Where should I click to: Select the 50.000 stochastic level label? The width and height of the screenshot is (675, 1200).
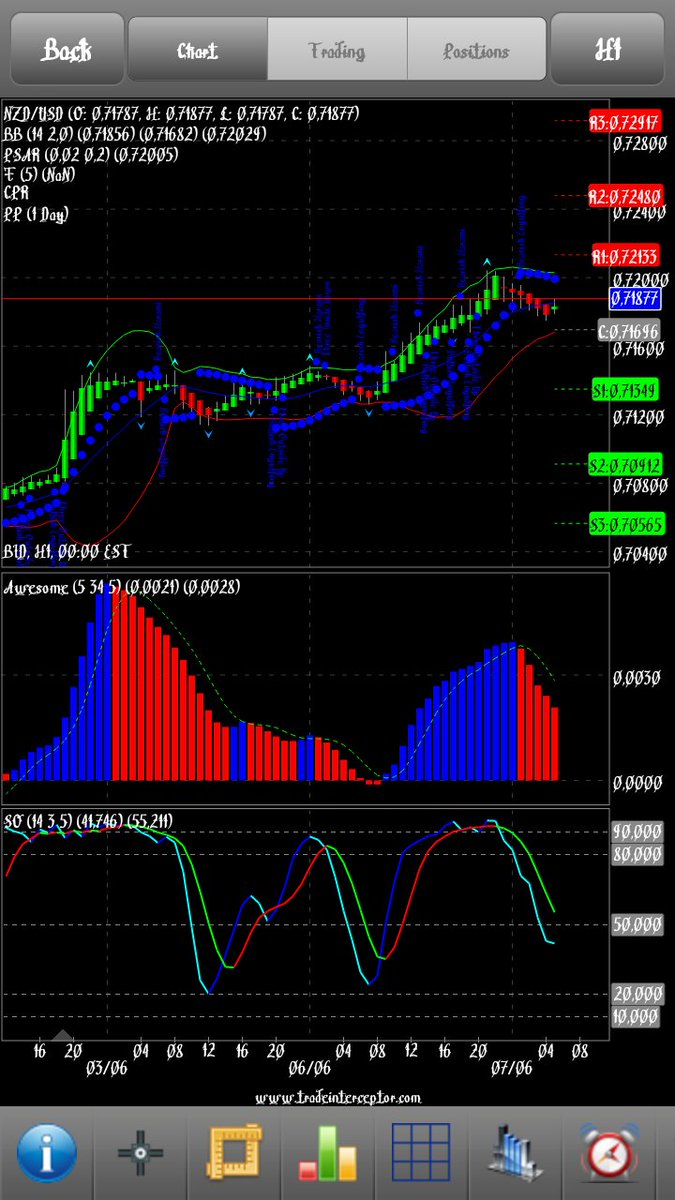click(637, 925)
